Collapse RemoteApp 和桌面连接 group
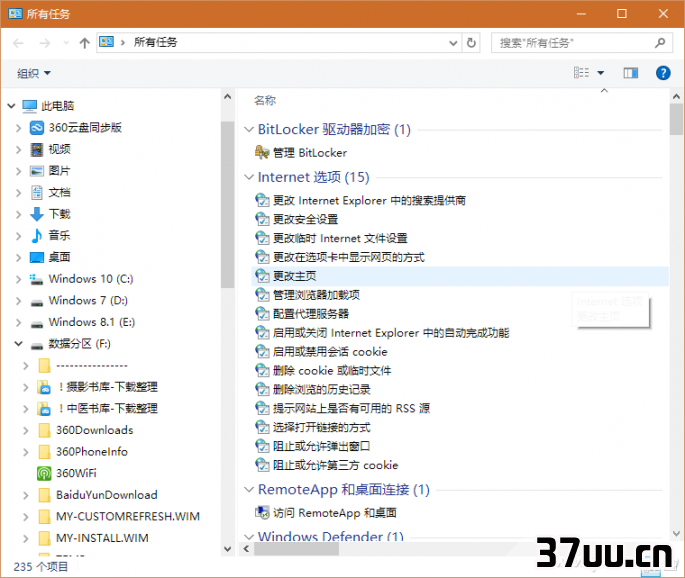The height and width of the screenshot is (578, 685). [x=249, y=489]
